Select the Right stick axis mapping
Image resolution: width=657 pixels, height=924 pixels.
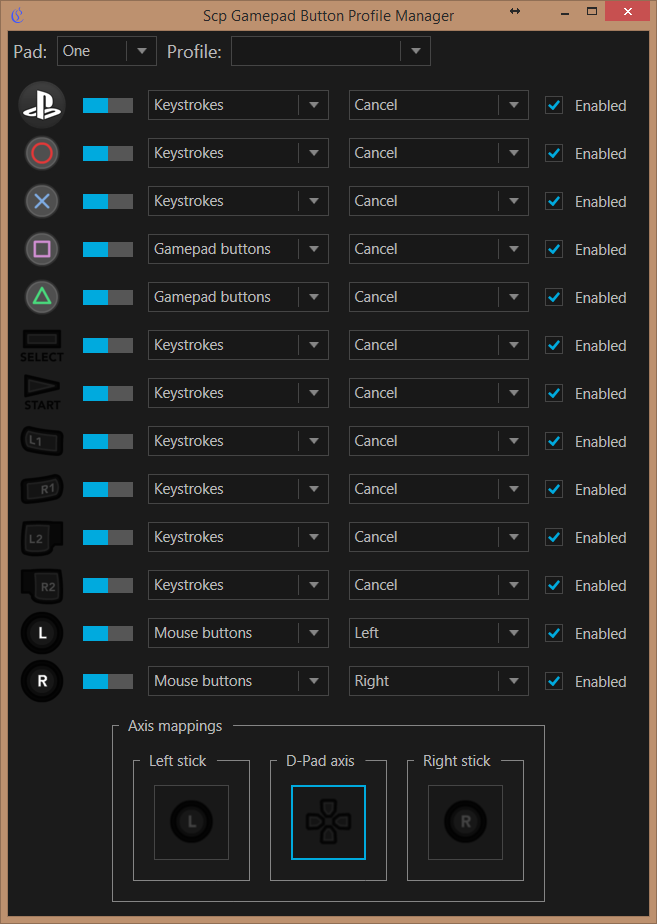click(x=465, y=822)
